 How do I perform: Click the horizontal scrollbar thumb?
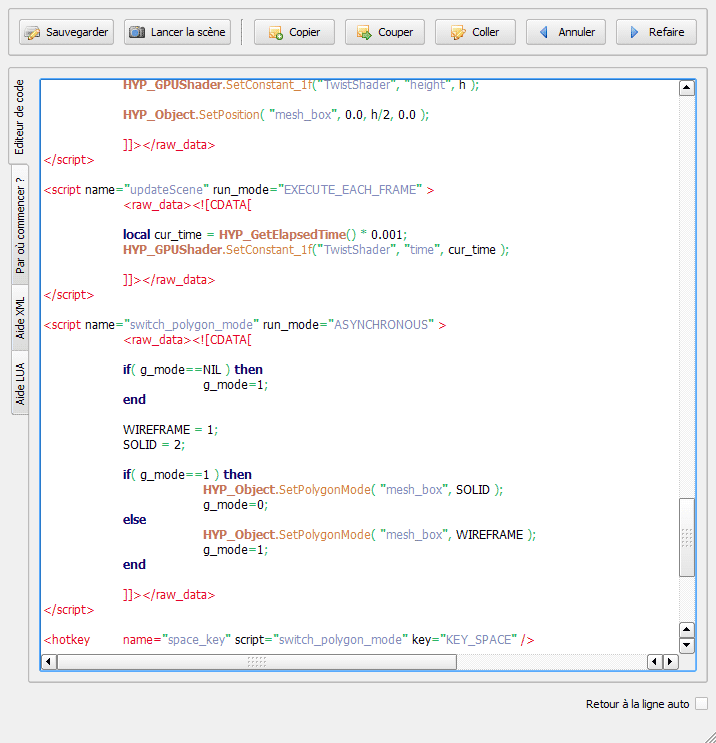click(257, 661)
